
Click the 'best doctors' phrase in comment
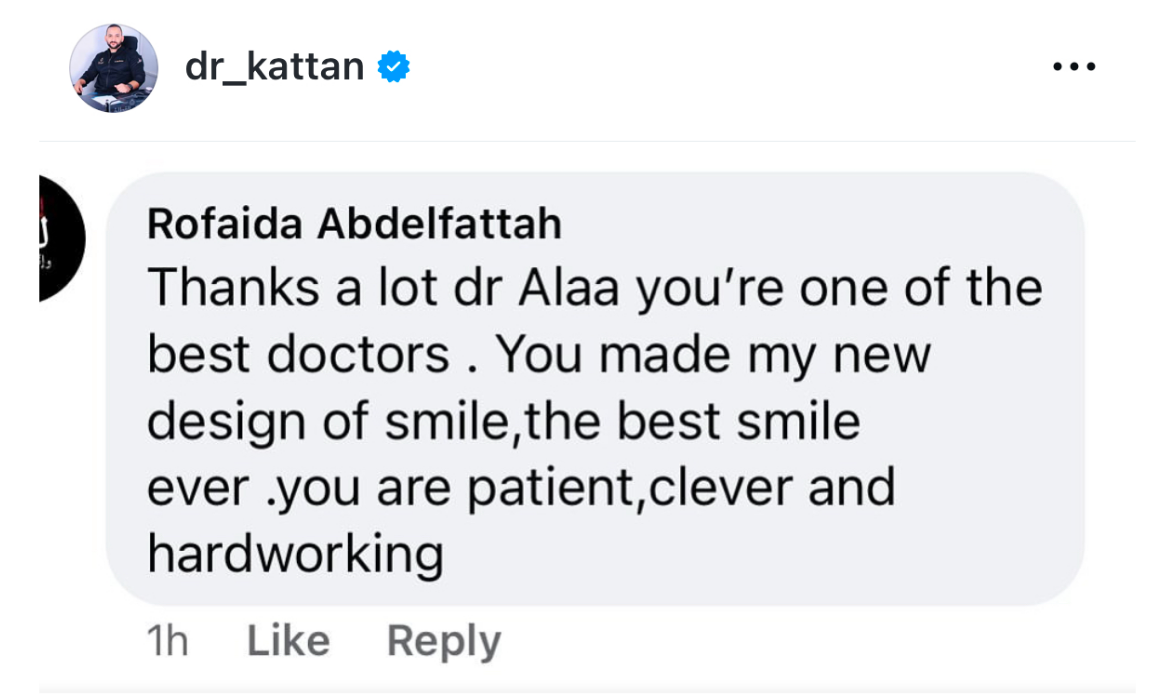(x=298, y=355)
